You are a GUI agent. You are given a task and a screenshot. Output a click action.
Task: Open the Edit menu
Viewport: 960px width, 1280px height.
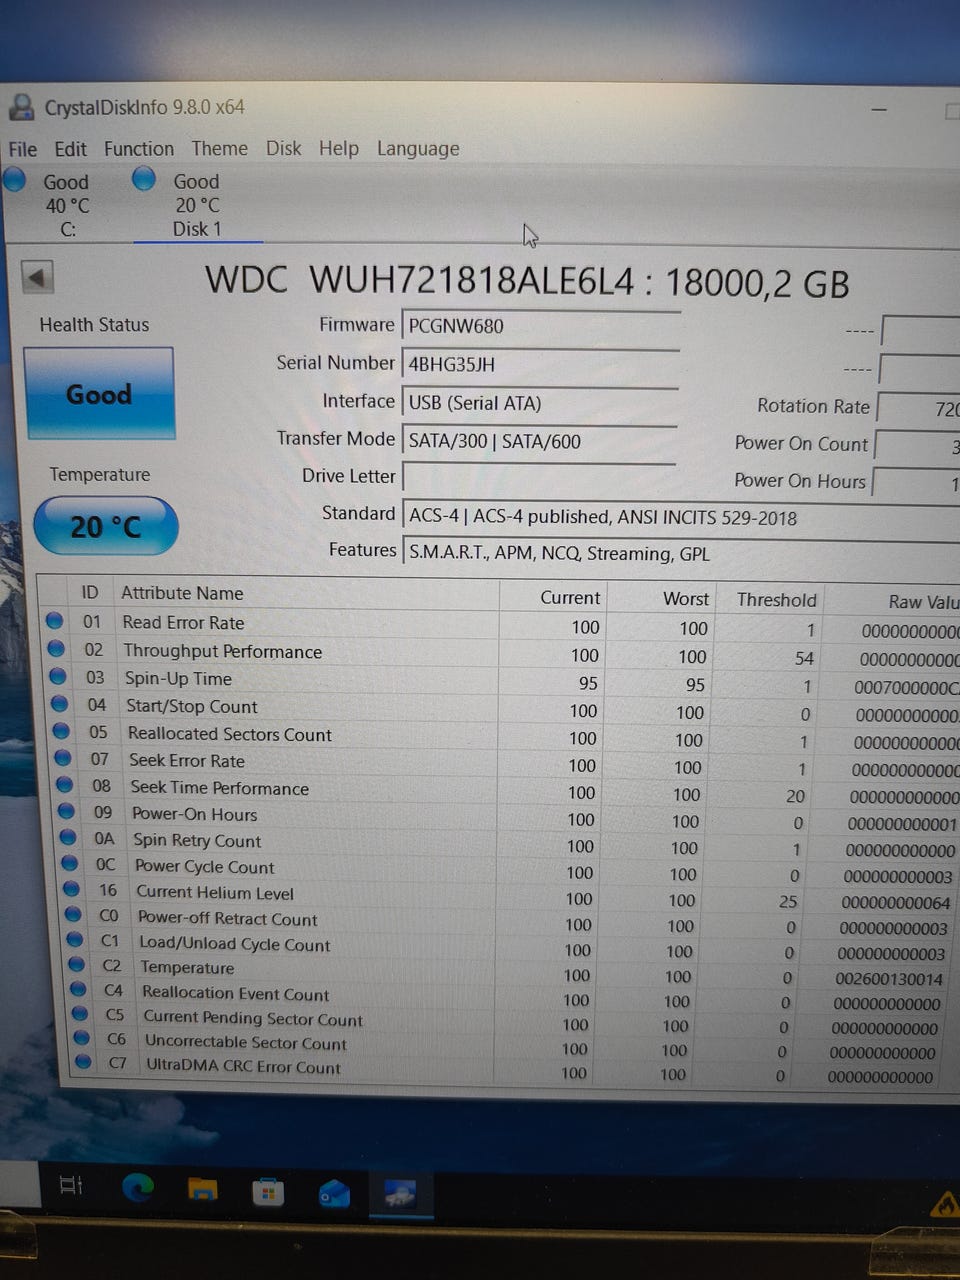pos(70,149)
